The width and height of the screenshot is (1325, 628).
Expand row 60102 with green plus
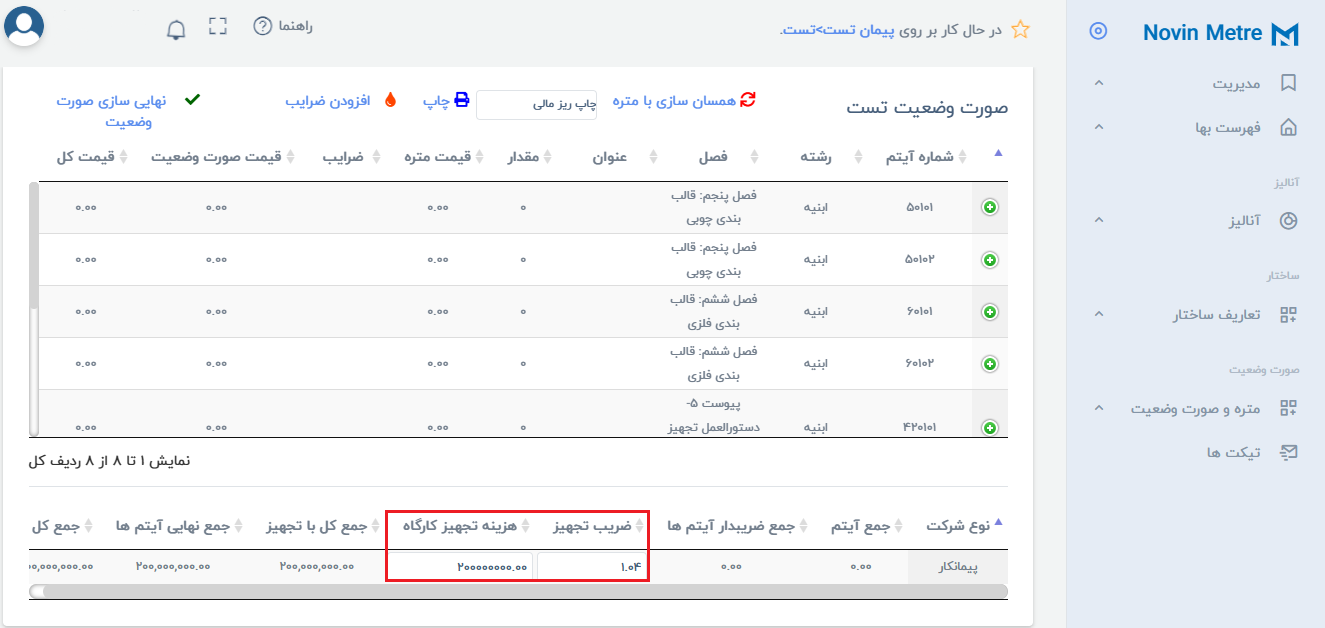click(990, 364)
